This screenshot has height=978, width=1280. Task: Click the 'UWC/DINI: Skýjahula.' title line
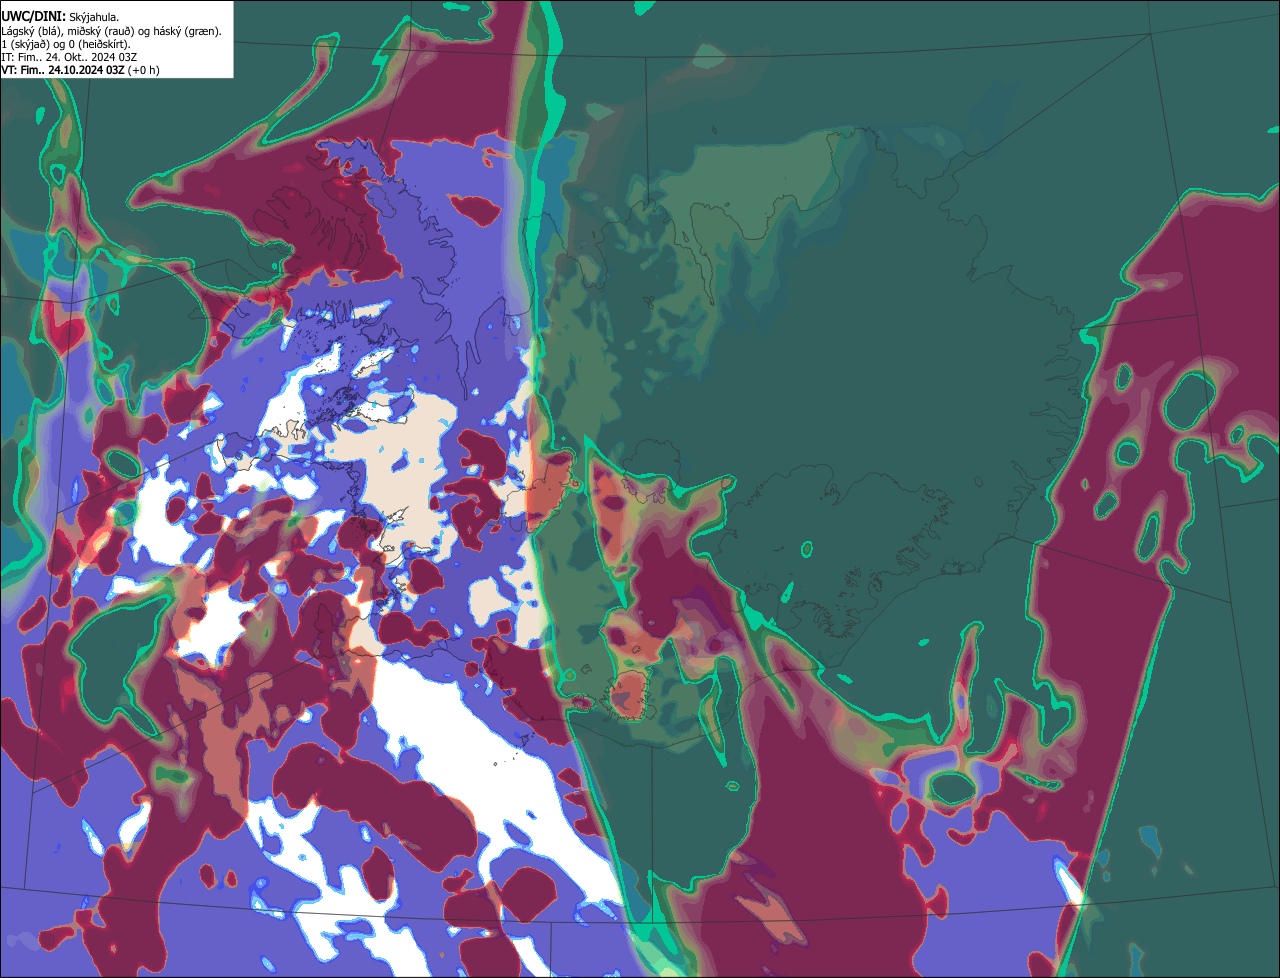(x=61, y=16)
